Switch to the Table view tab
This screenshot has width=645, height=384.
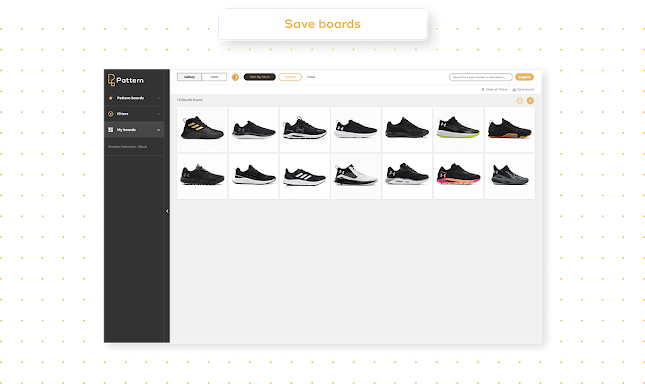pyautogui.click(x=214, y=77)
